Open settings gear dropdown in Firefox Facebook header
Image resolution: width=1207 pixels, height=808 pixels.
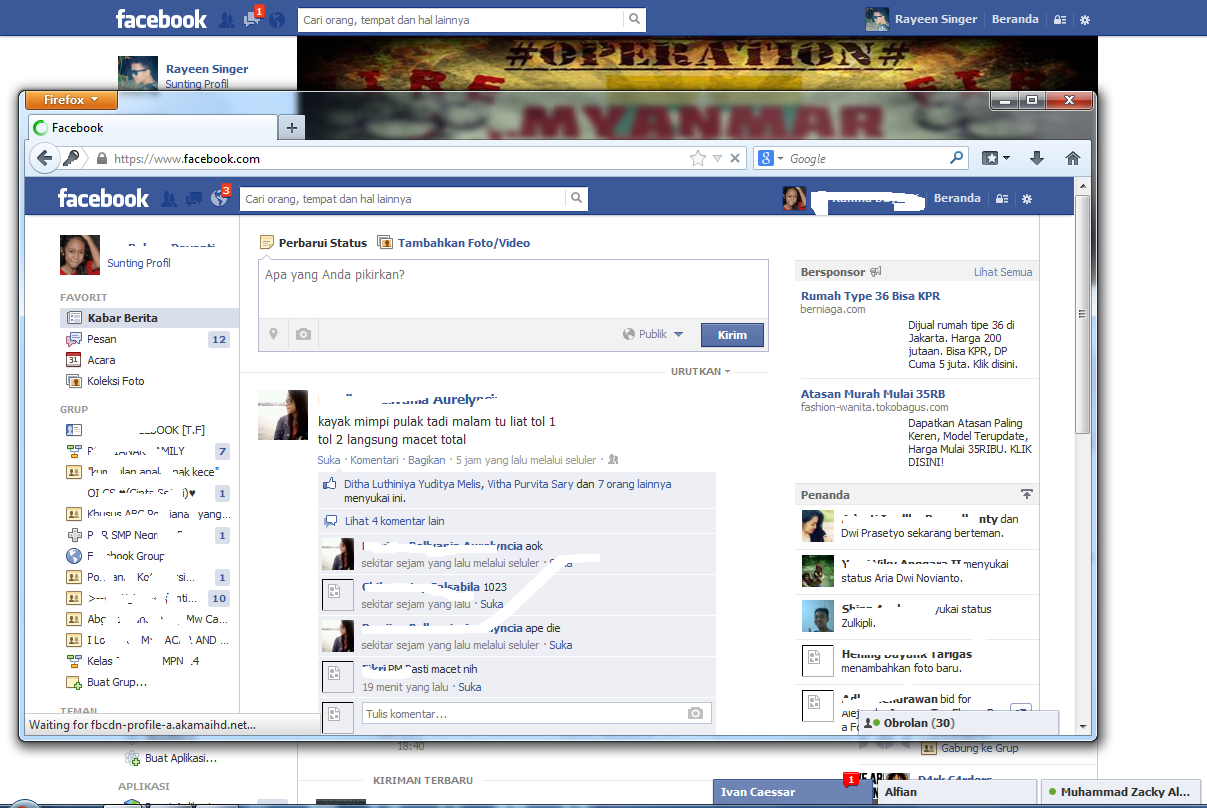1027,199
